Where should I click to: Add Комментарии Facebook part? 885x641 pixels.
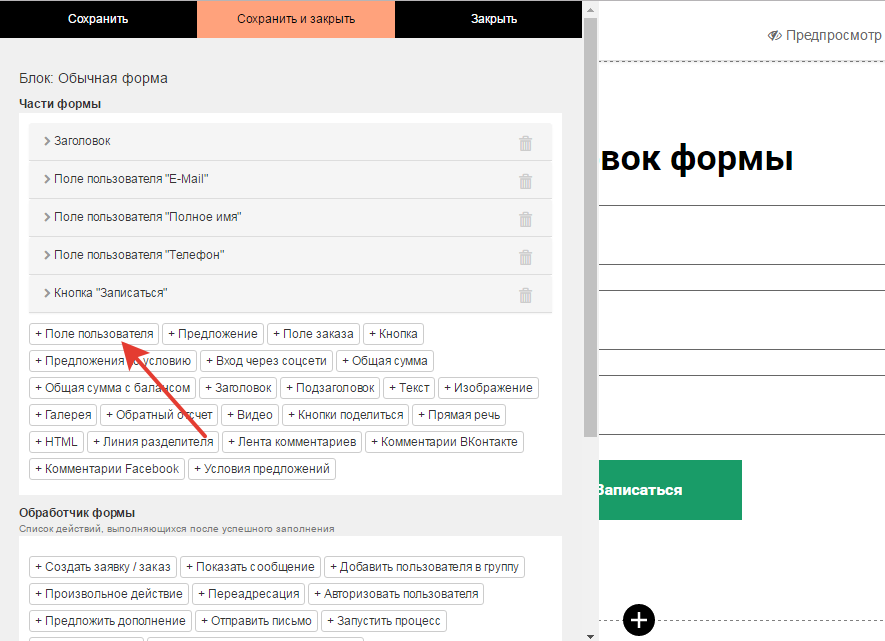107,469
